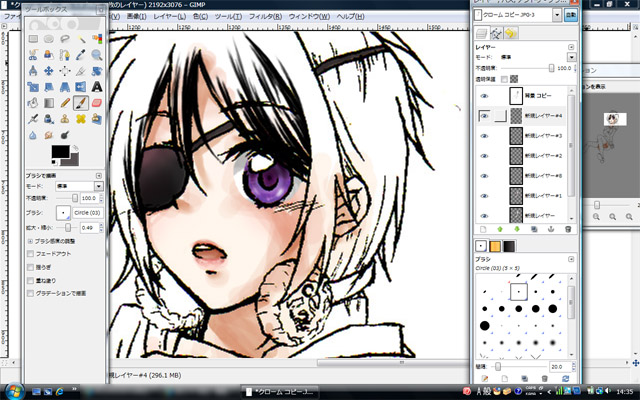Enable the 重ね塗り checkbox
The width and height of the screenshot is (640, 400).
(30, 280)
